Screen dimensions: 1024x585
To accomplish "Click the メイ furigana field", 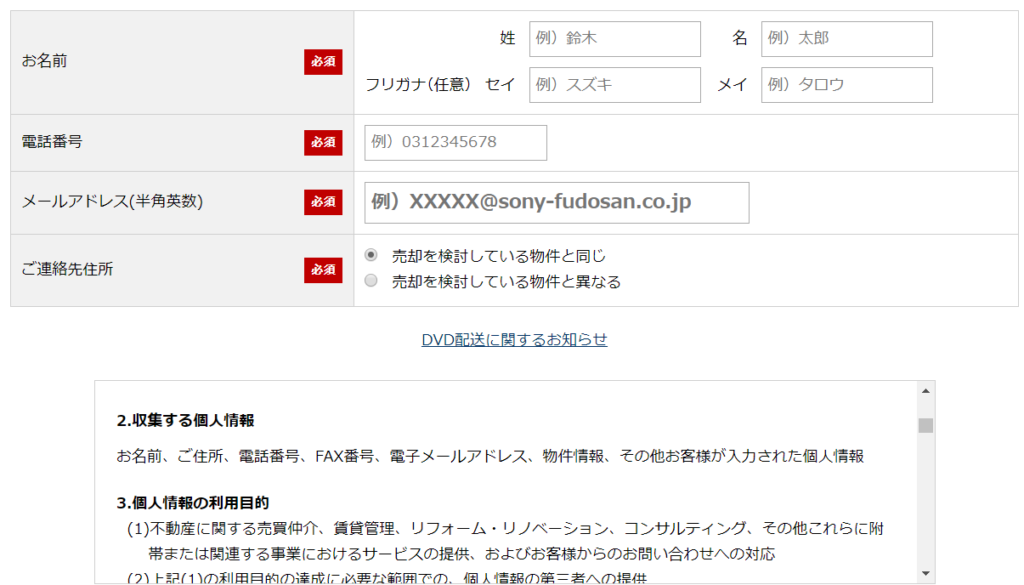I will point(846,85).
